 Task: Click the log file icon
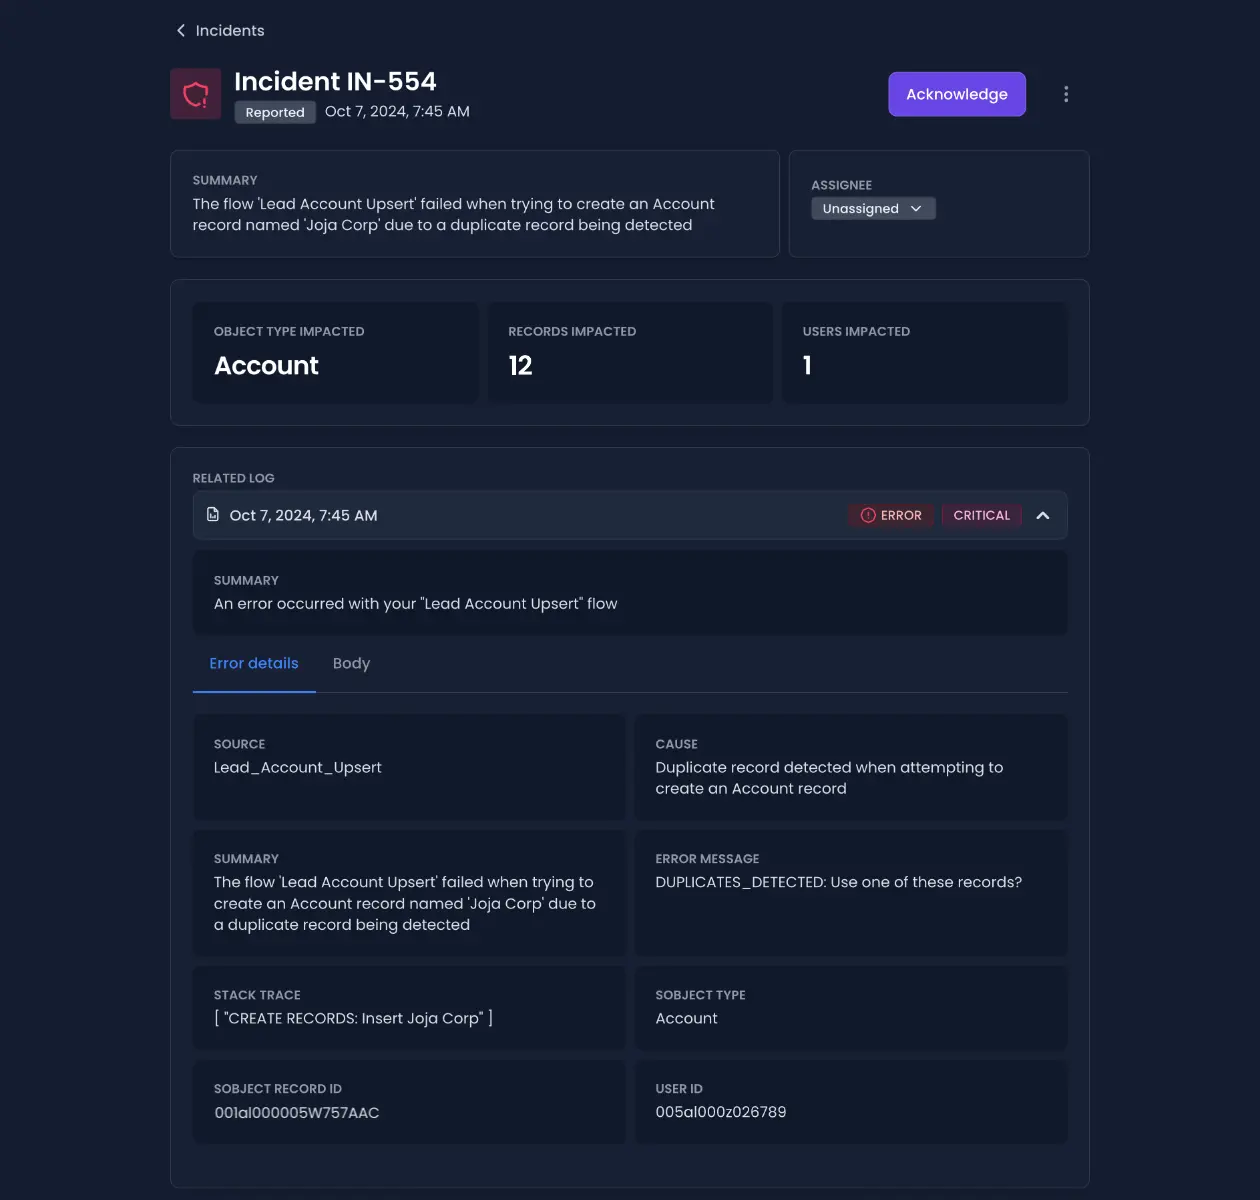[213, 515]
